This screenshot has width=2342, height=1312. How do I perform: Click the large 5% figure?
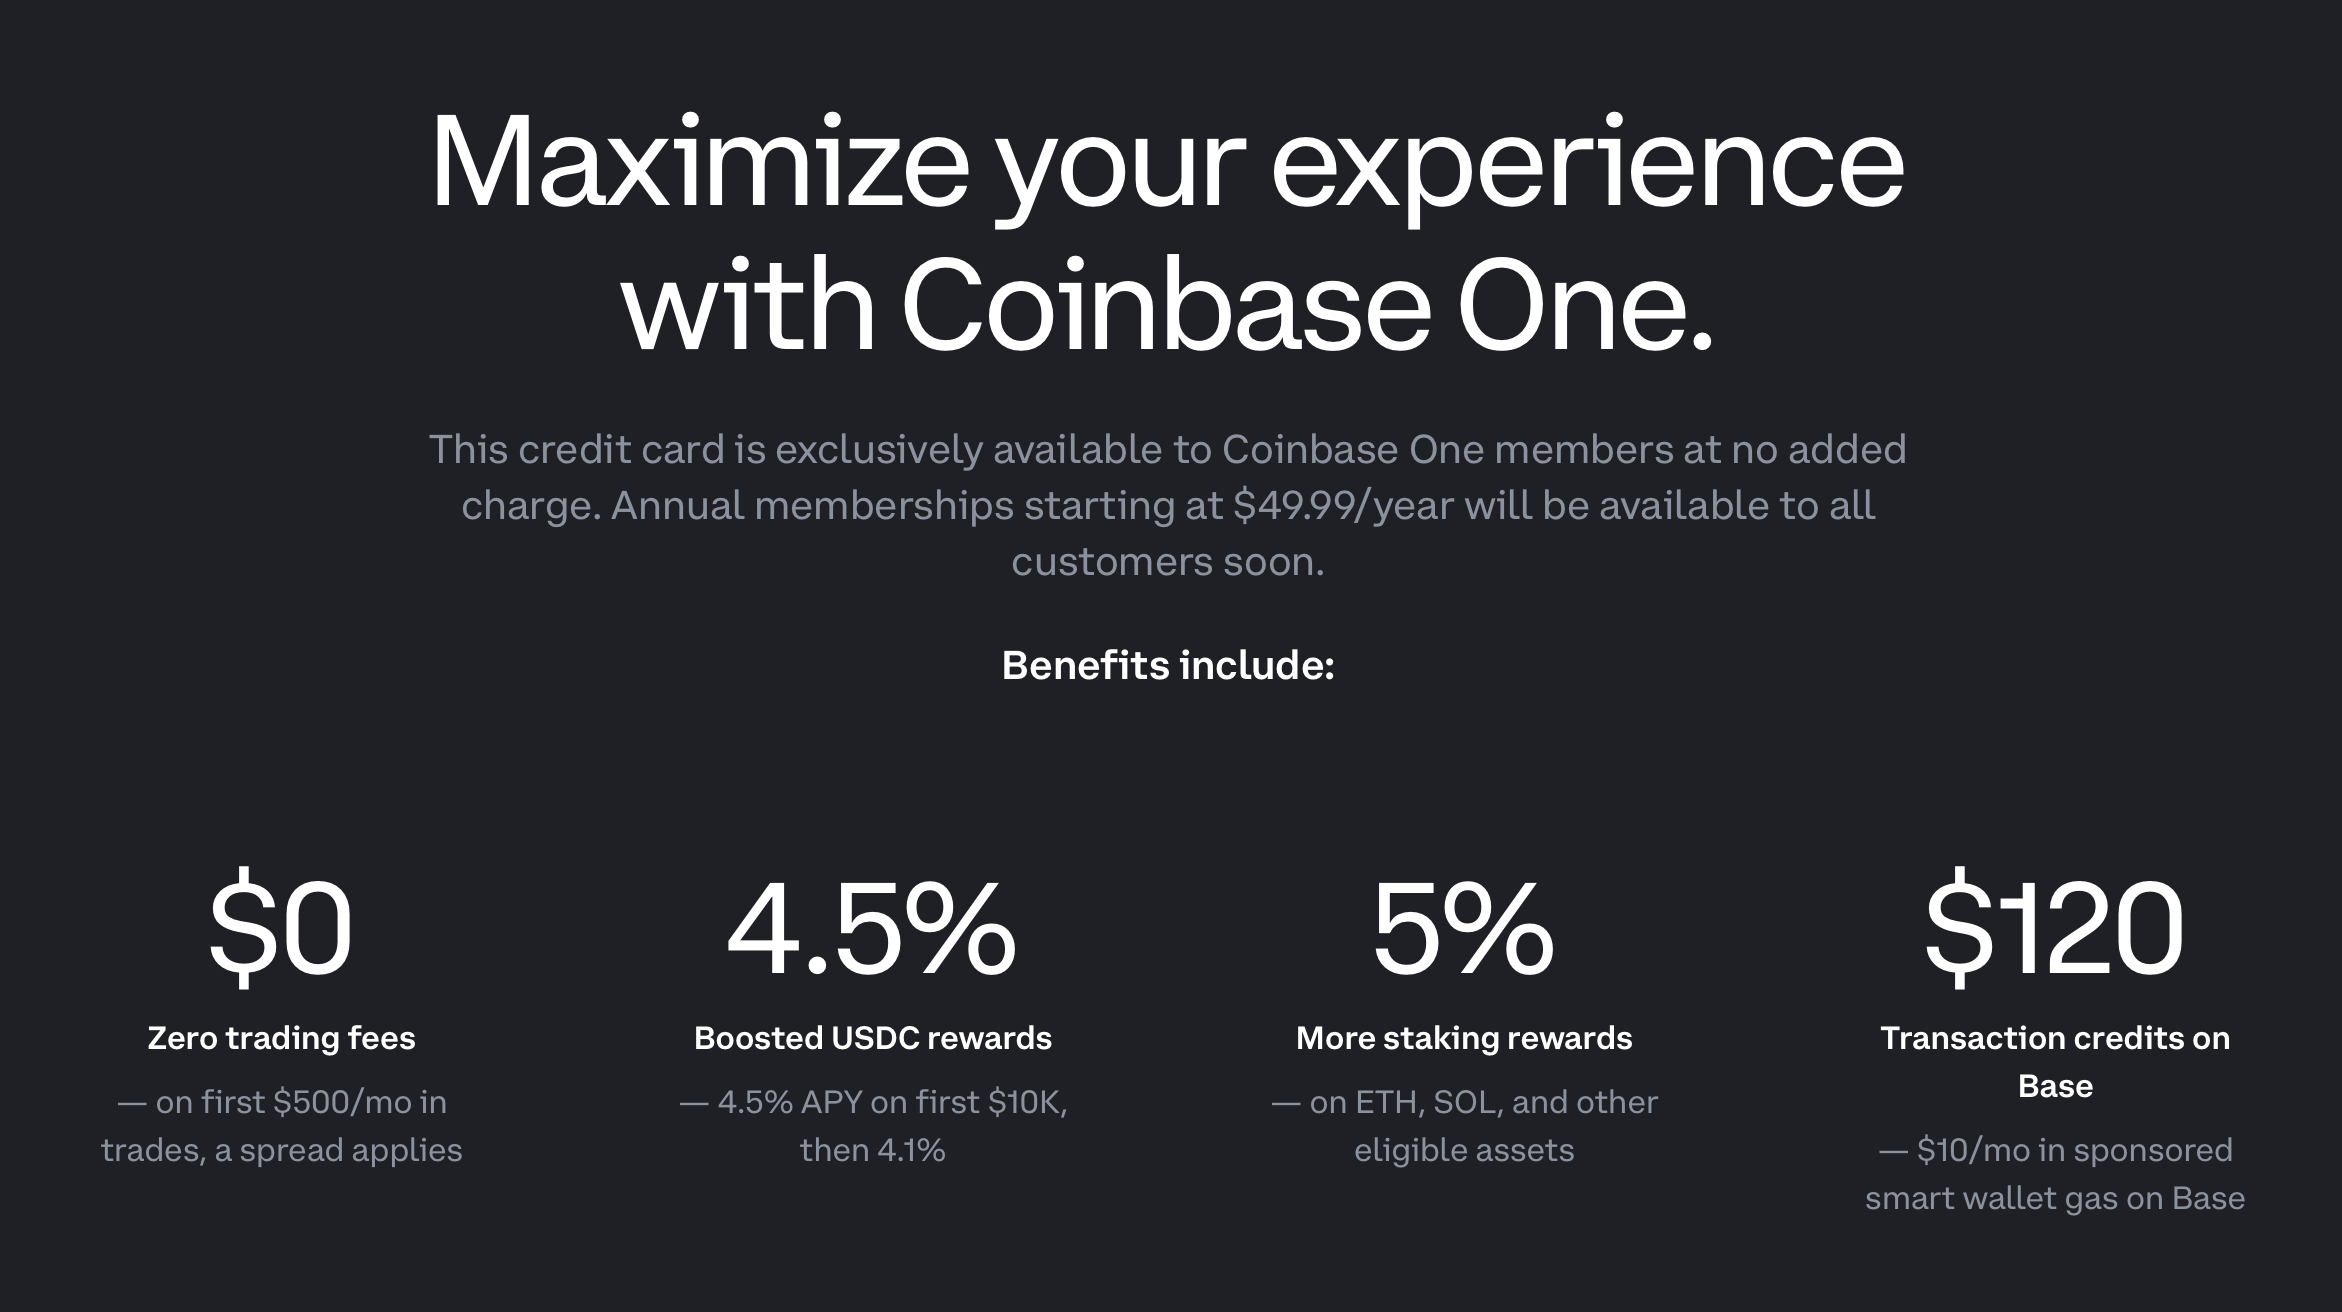click(x=1463, y=930)
